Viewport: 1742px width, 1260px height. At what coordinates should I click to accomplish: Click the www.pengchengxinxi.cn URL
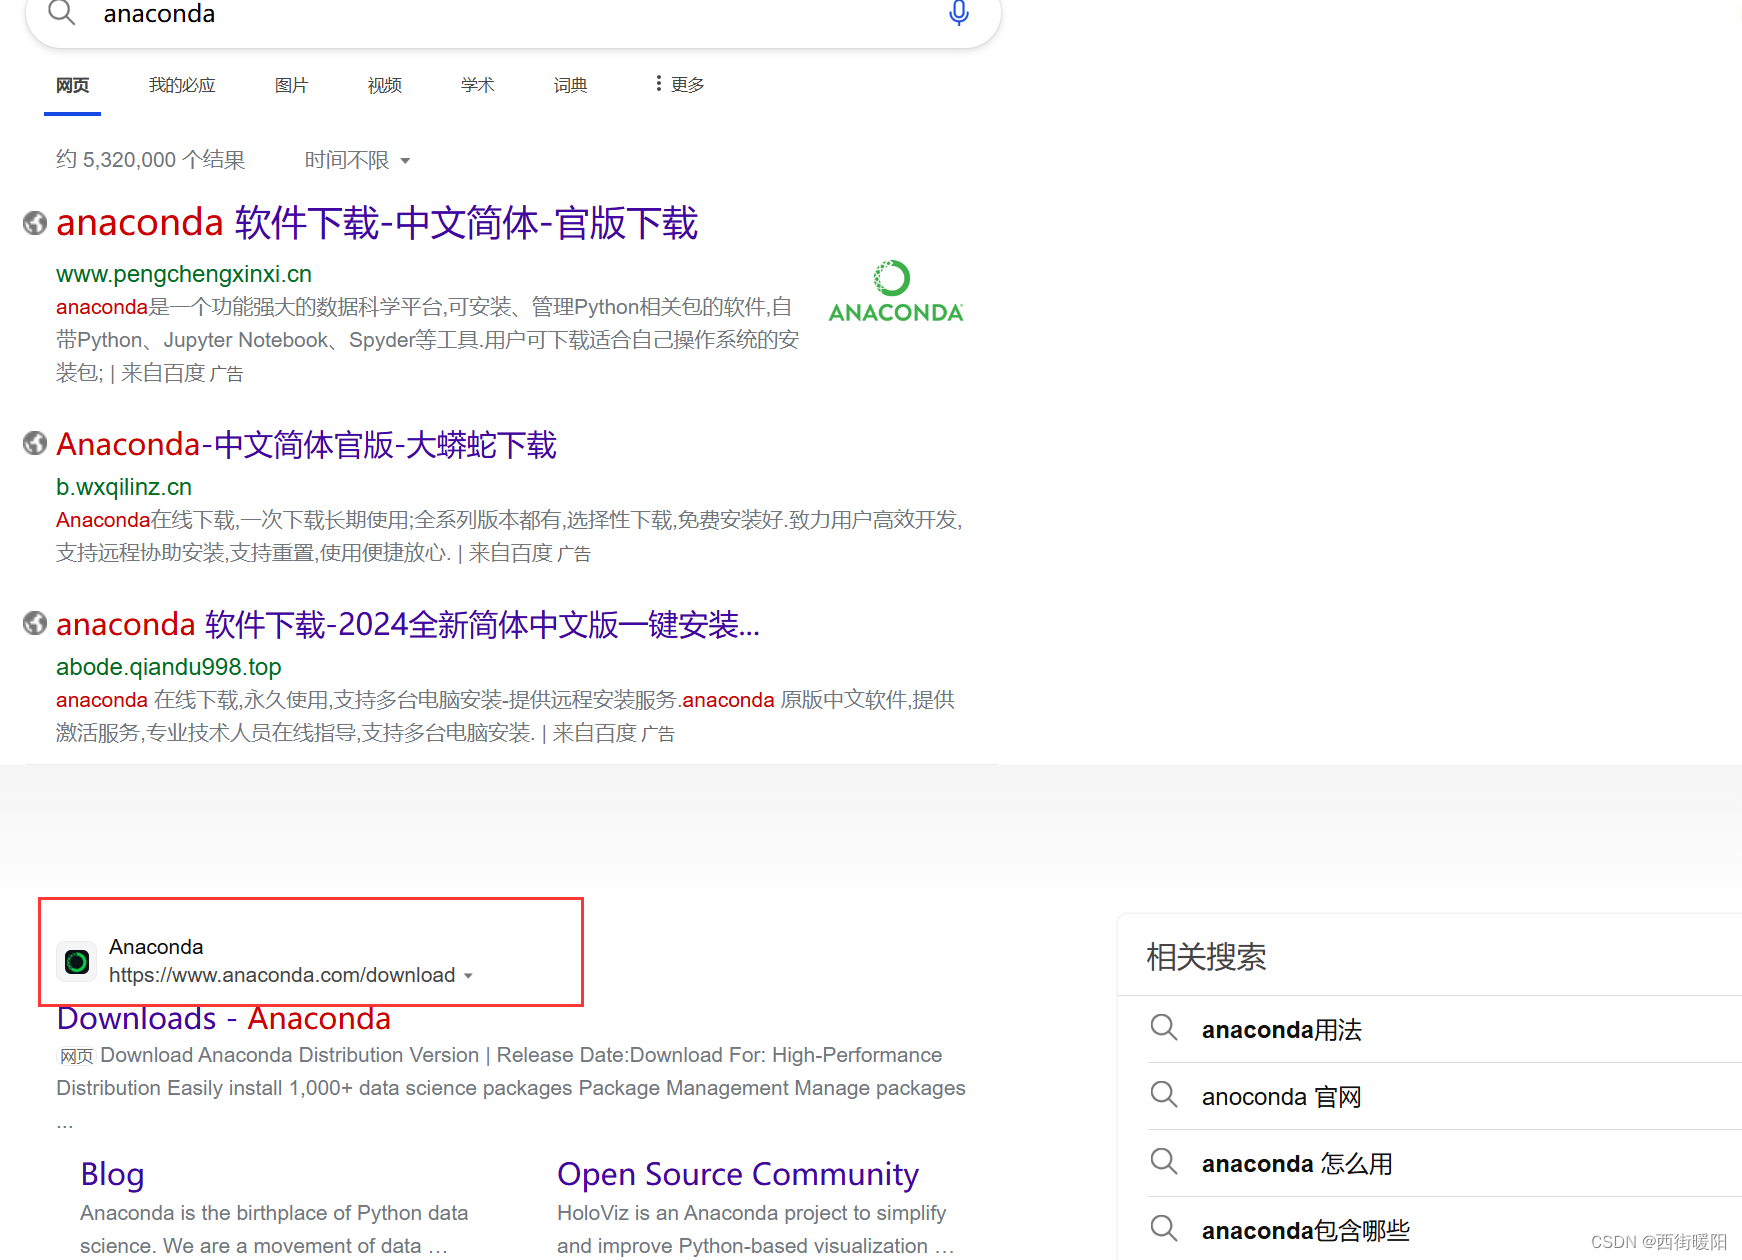[x=184, y=274]
